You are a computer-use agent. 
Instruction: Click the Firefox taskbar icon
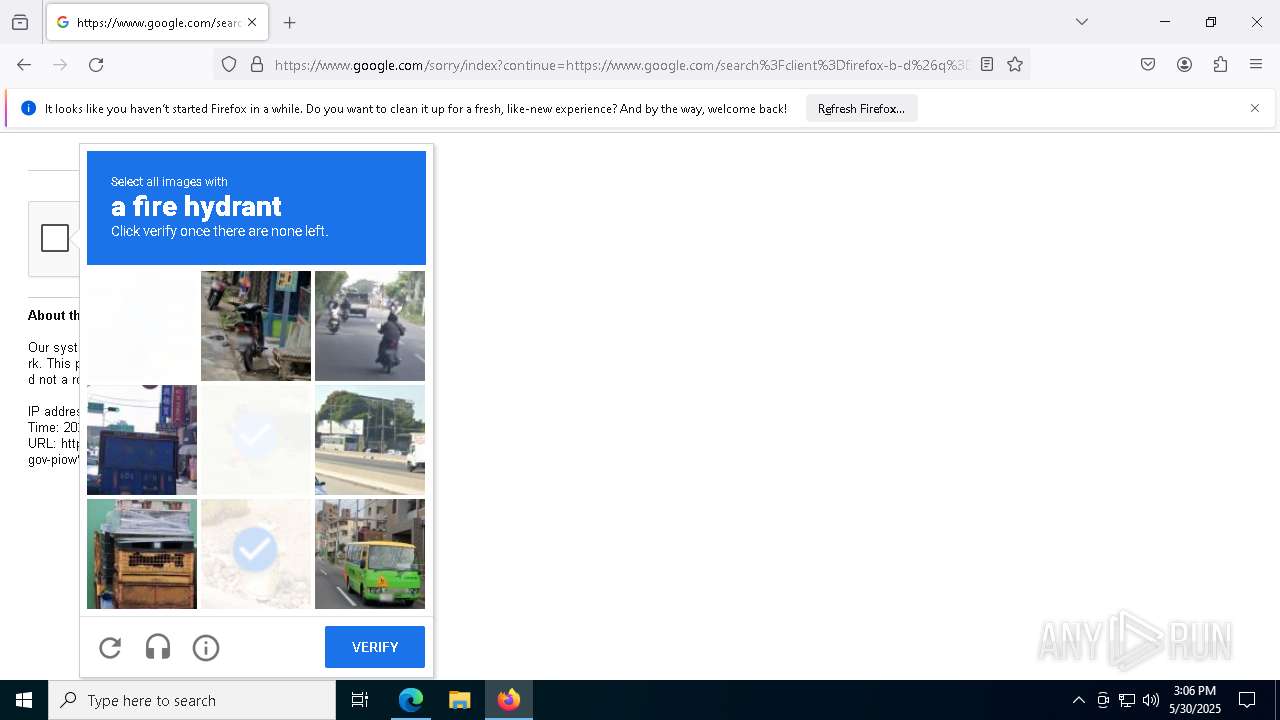pyautogui.click(x=509, y=700)
